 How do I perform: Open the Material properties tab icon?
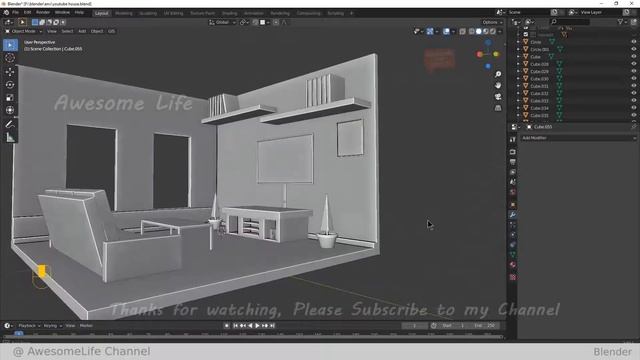[x=513, y=265]
